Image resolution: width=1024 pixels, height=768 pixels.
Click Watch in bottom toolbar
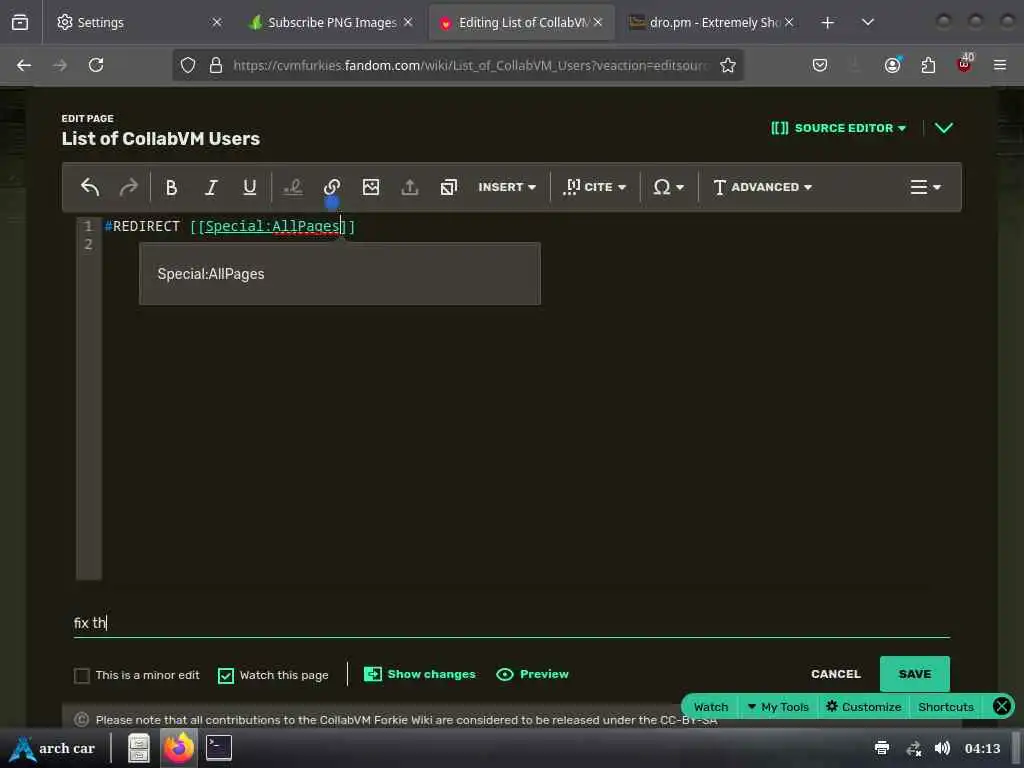(x=711, y=707)
